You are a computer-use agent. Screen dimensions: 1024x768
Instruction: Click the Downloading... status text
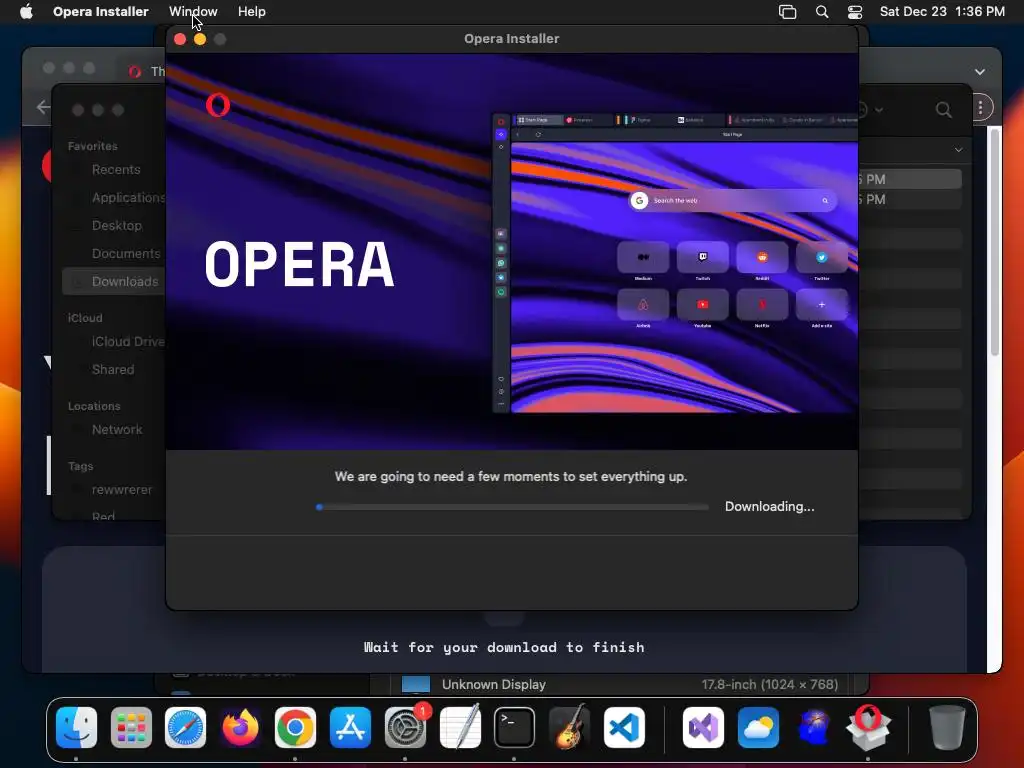769,507
